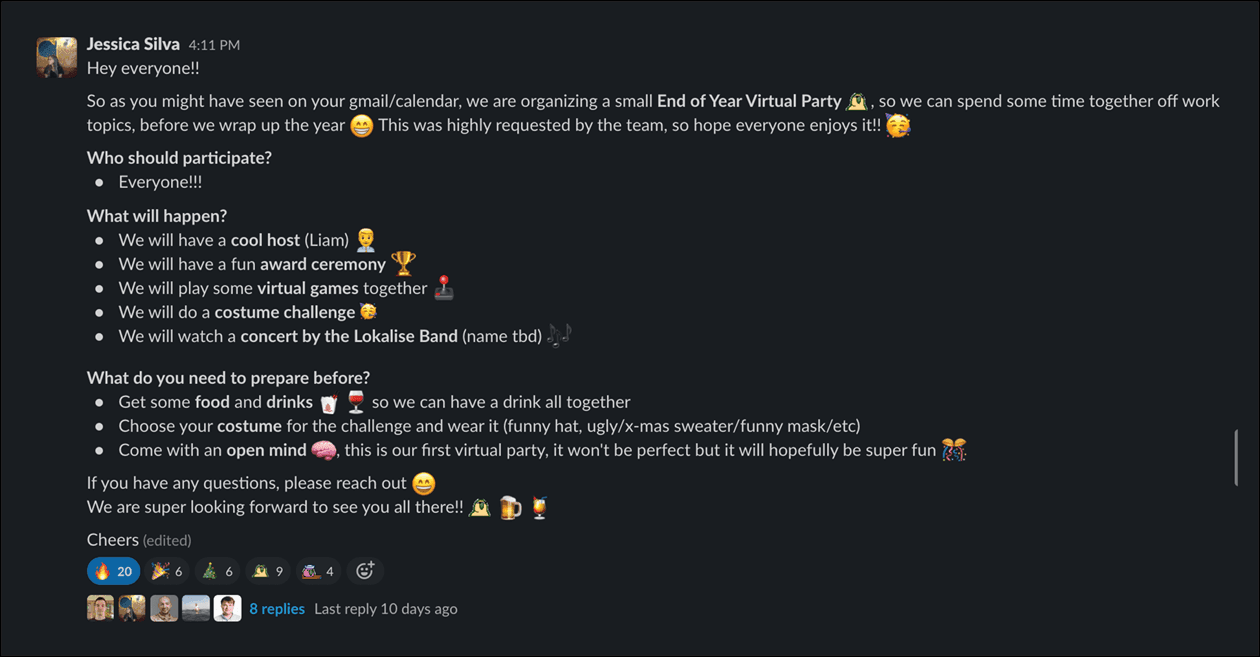Open the 8 replies thread
The image size is (1260, 657).
click(x=277, y=608)
